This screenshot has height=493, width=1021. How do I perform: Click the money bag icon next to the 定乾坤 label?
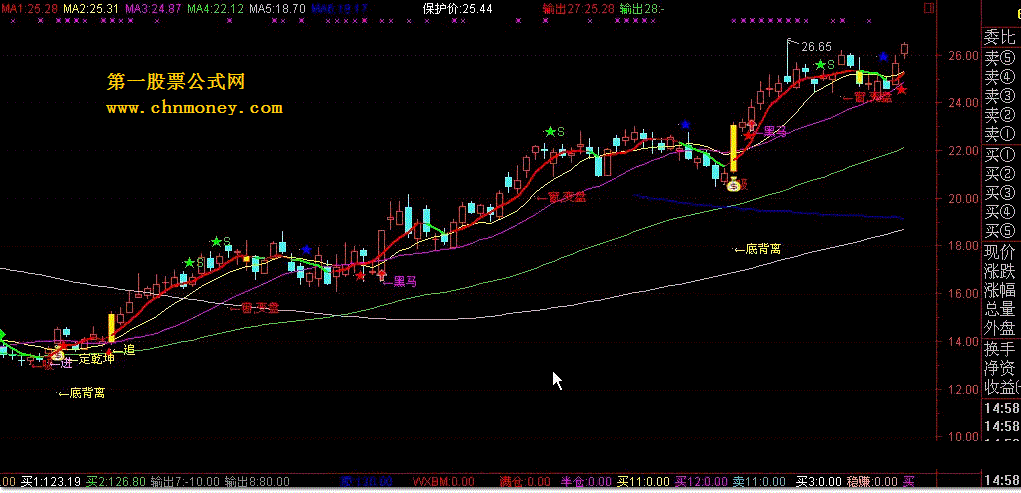(x=58, y=355)
